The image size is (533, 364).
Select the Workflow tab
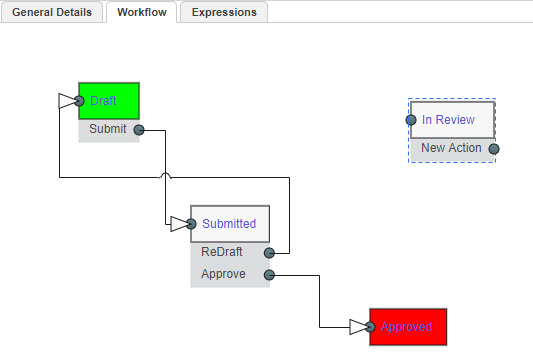[142, 12]
